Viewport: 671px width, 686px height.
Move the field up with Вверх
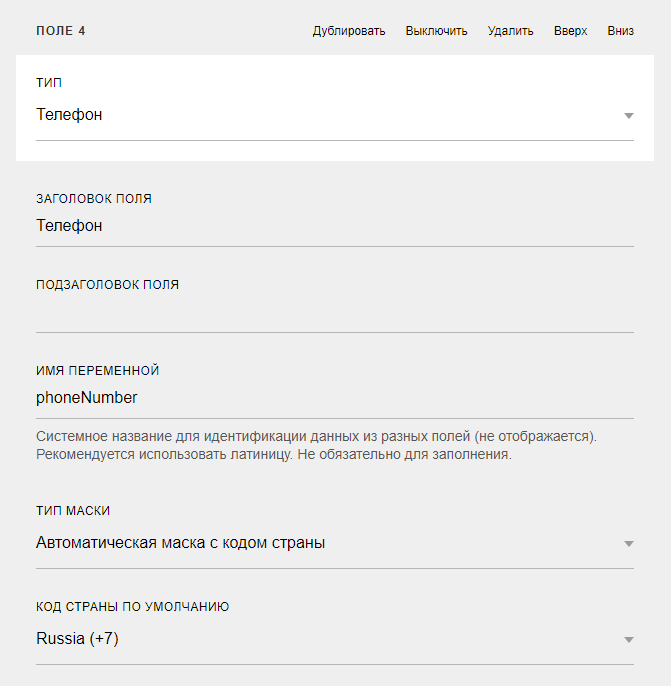pos(570,31)
